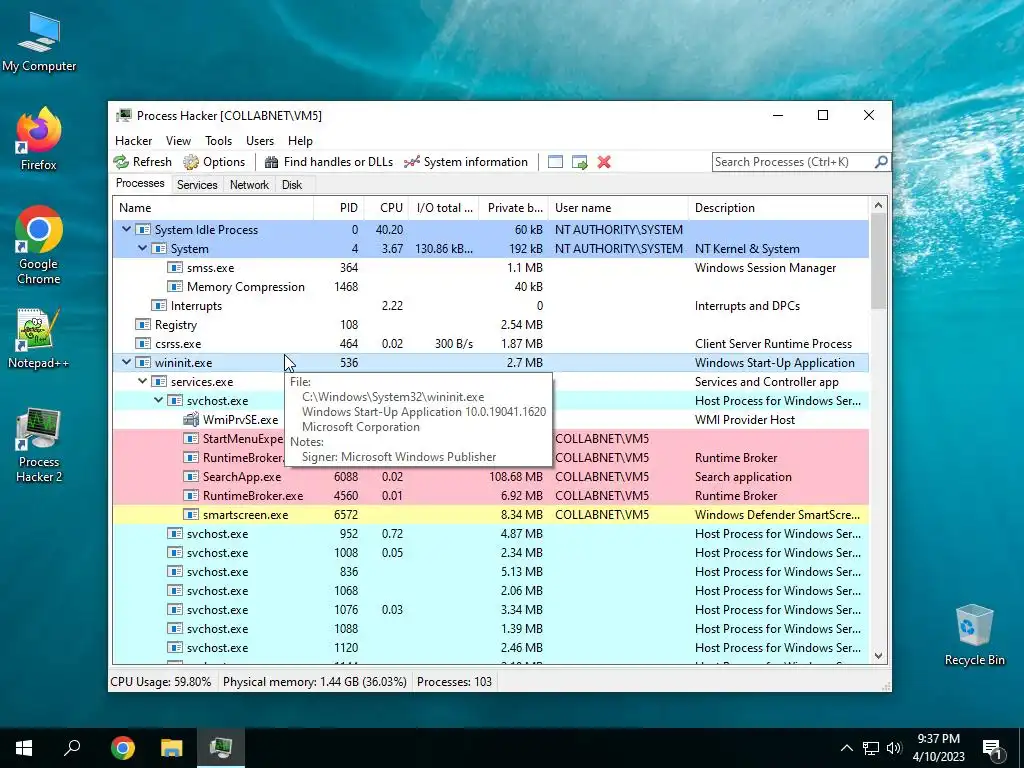The image size is (1024, 768).
Task: Click find window and thread icon
Action: click(x=579, y=162)
